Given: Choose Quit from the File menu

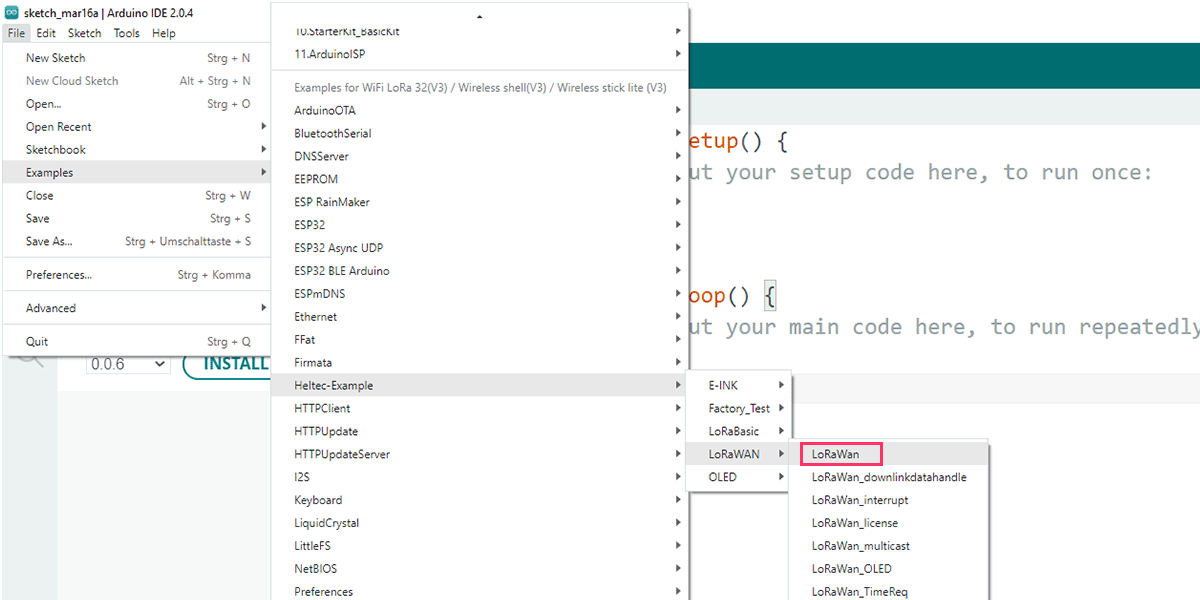Looking at the screenshot, I should point(136,342).
